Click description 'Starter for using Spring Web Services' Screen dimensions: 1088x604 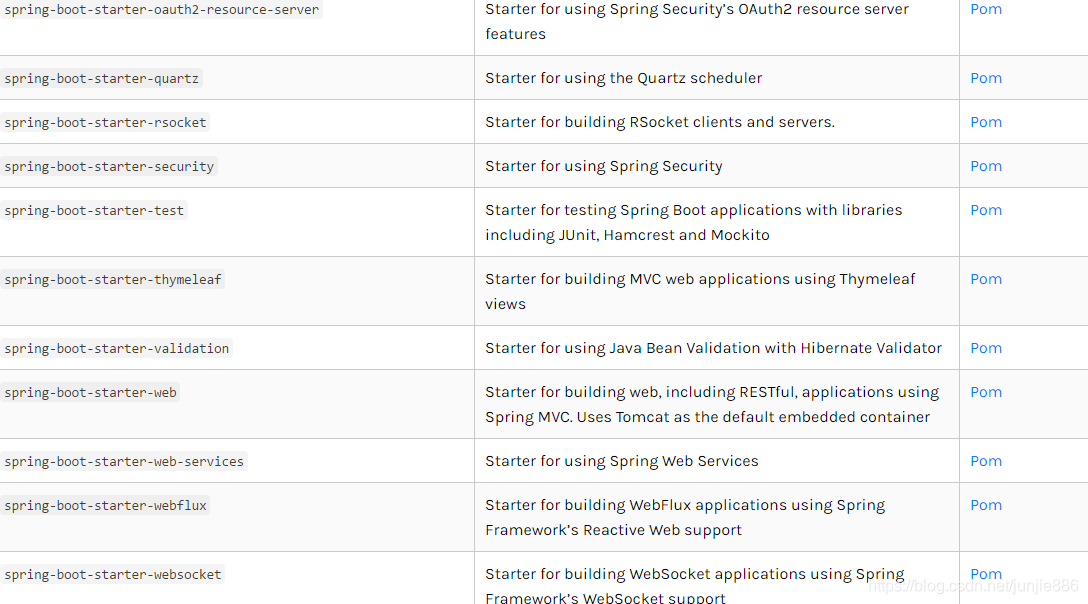pos(622,461)
